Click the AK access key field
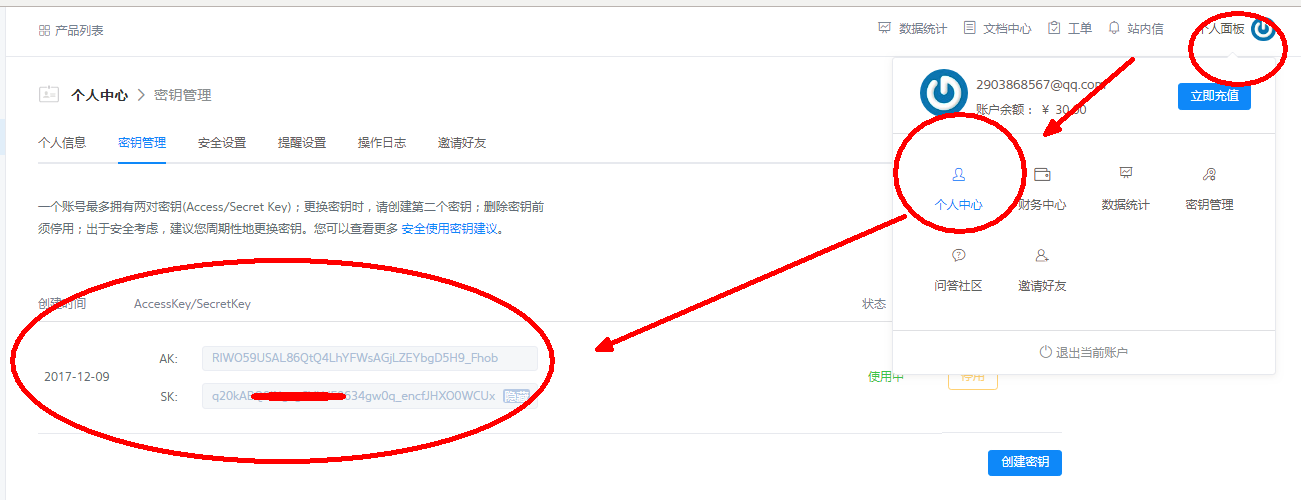 [x=369, y=358]
